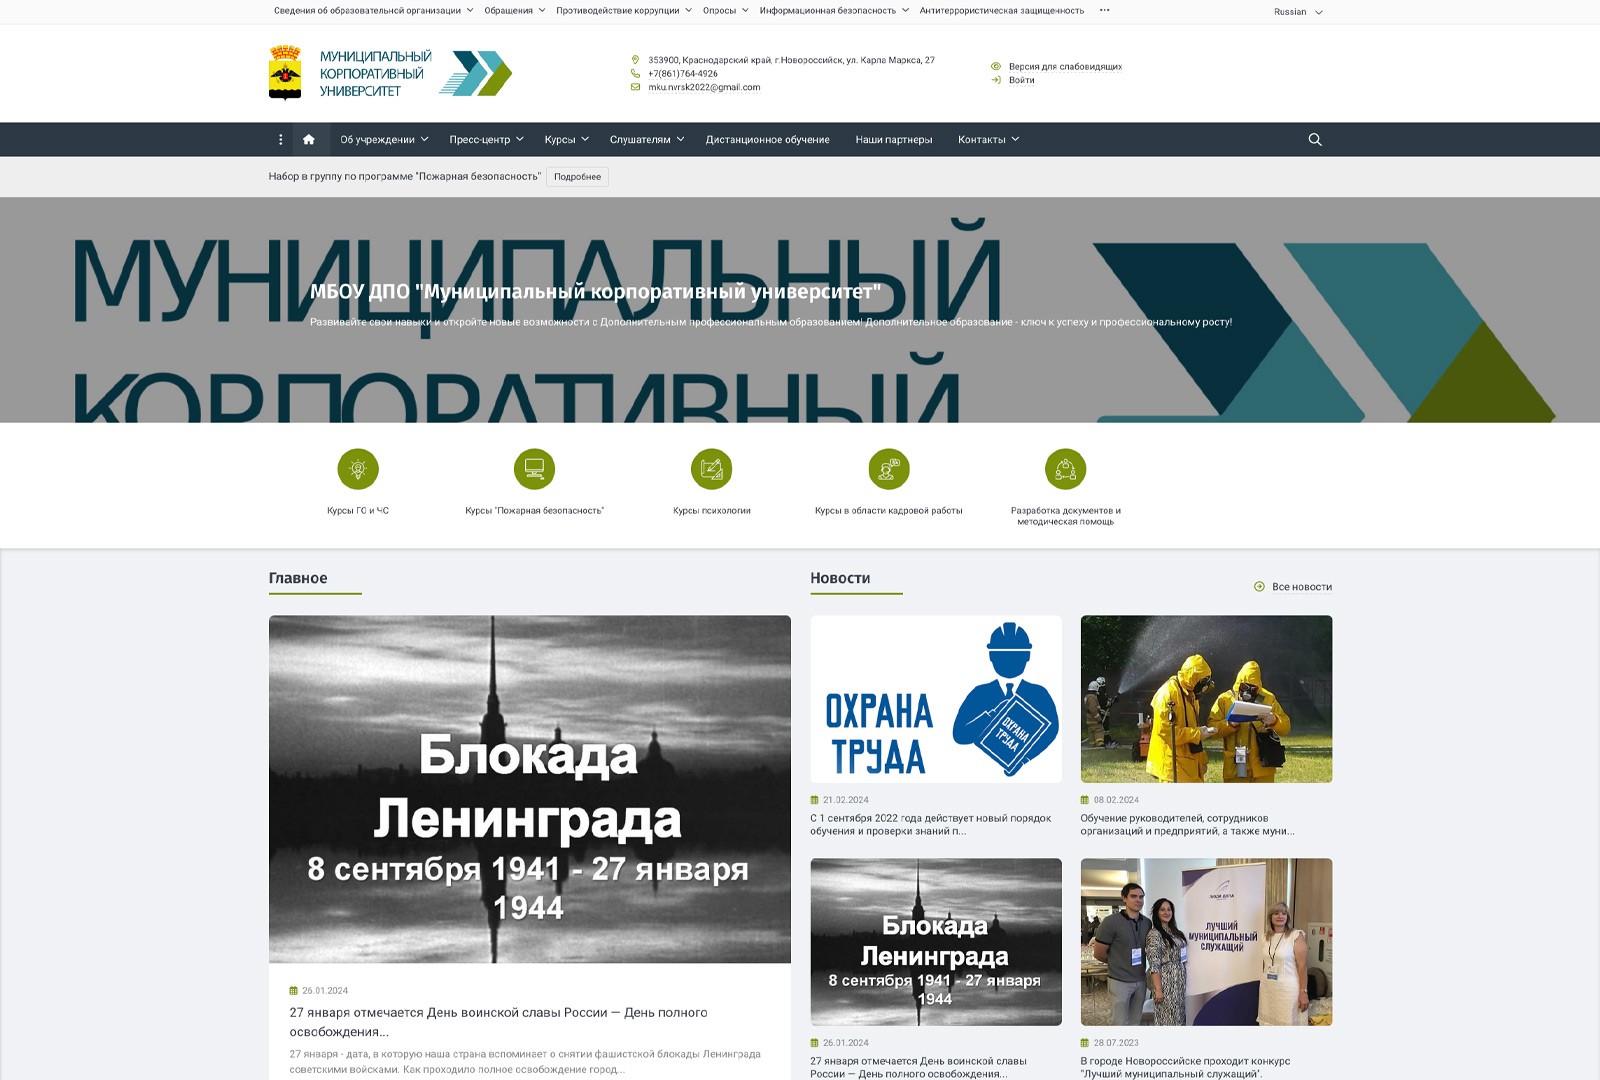Screen dimensions: 1600x1080
Task: Expand the Об учреждении menu
Action: [383, 140]
